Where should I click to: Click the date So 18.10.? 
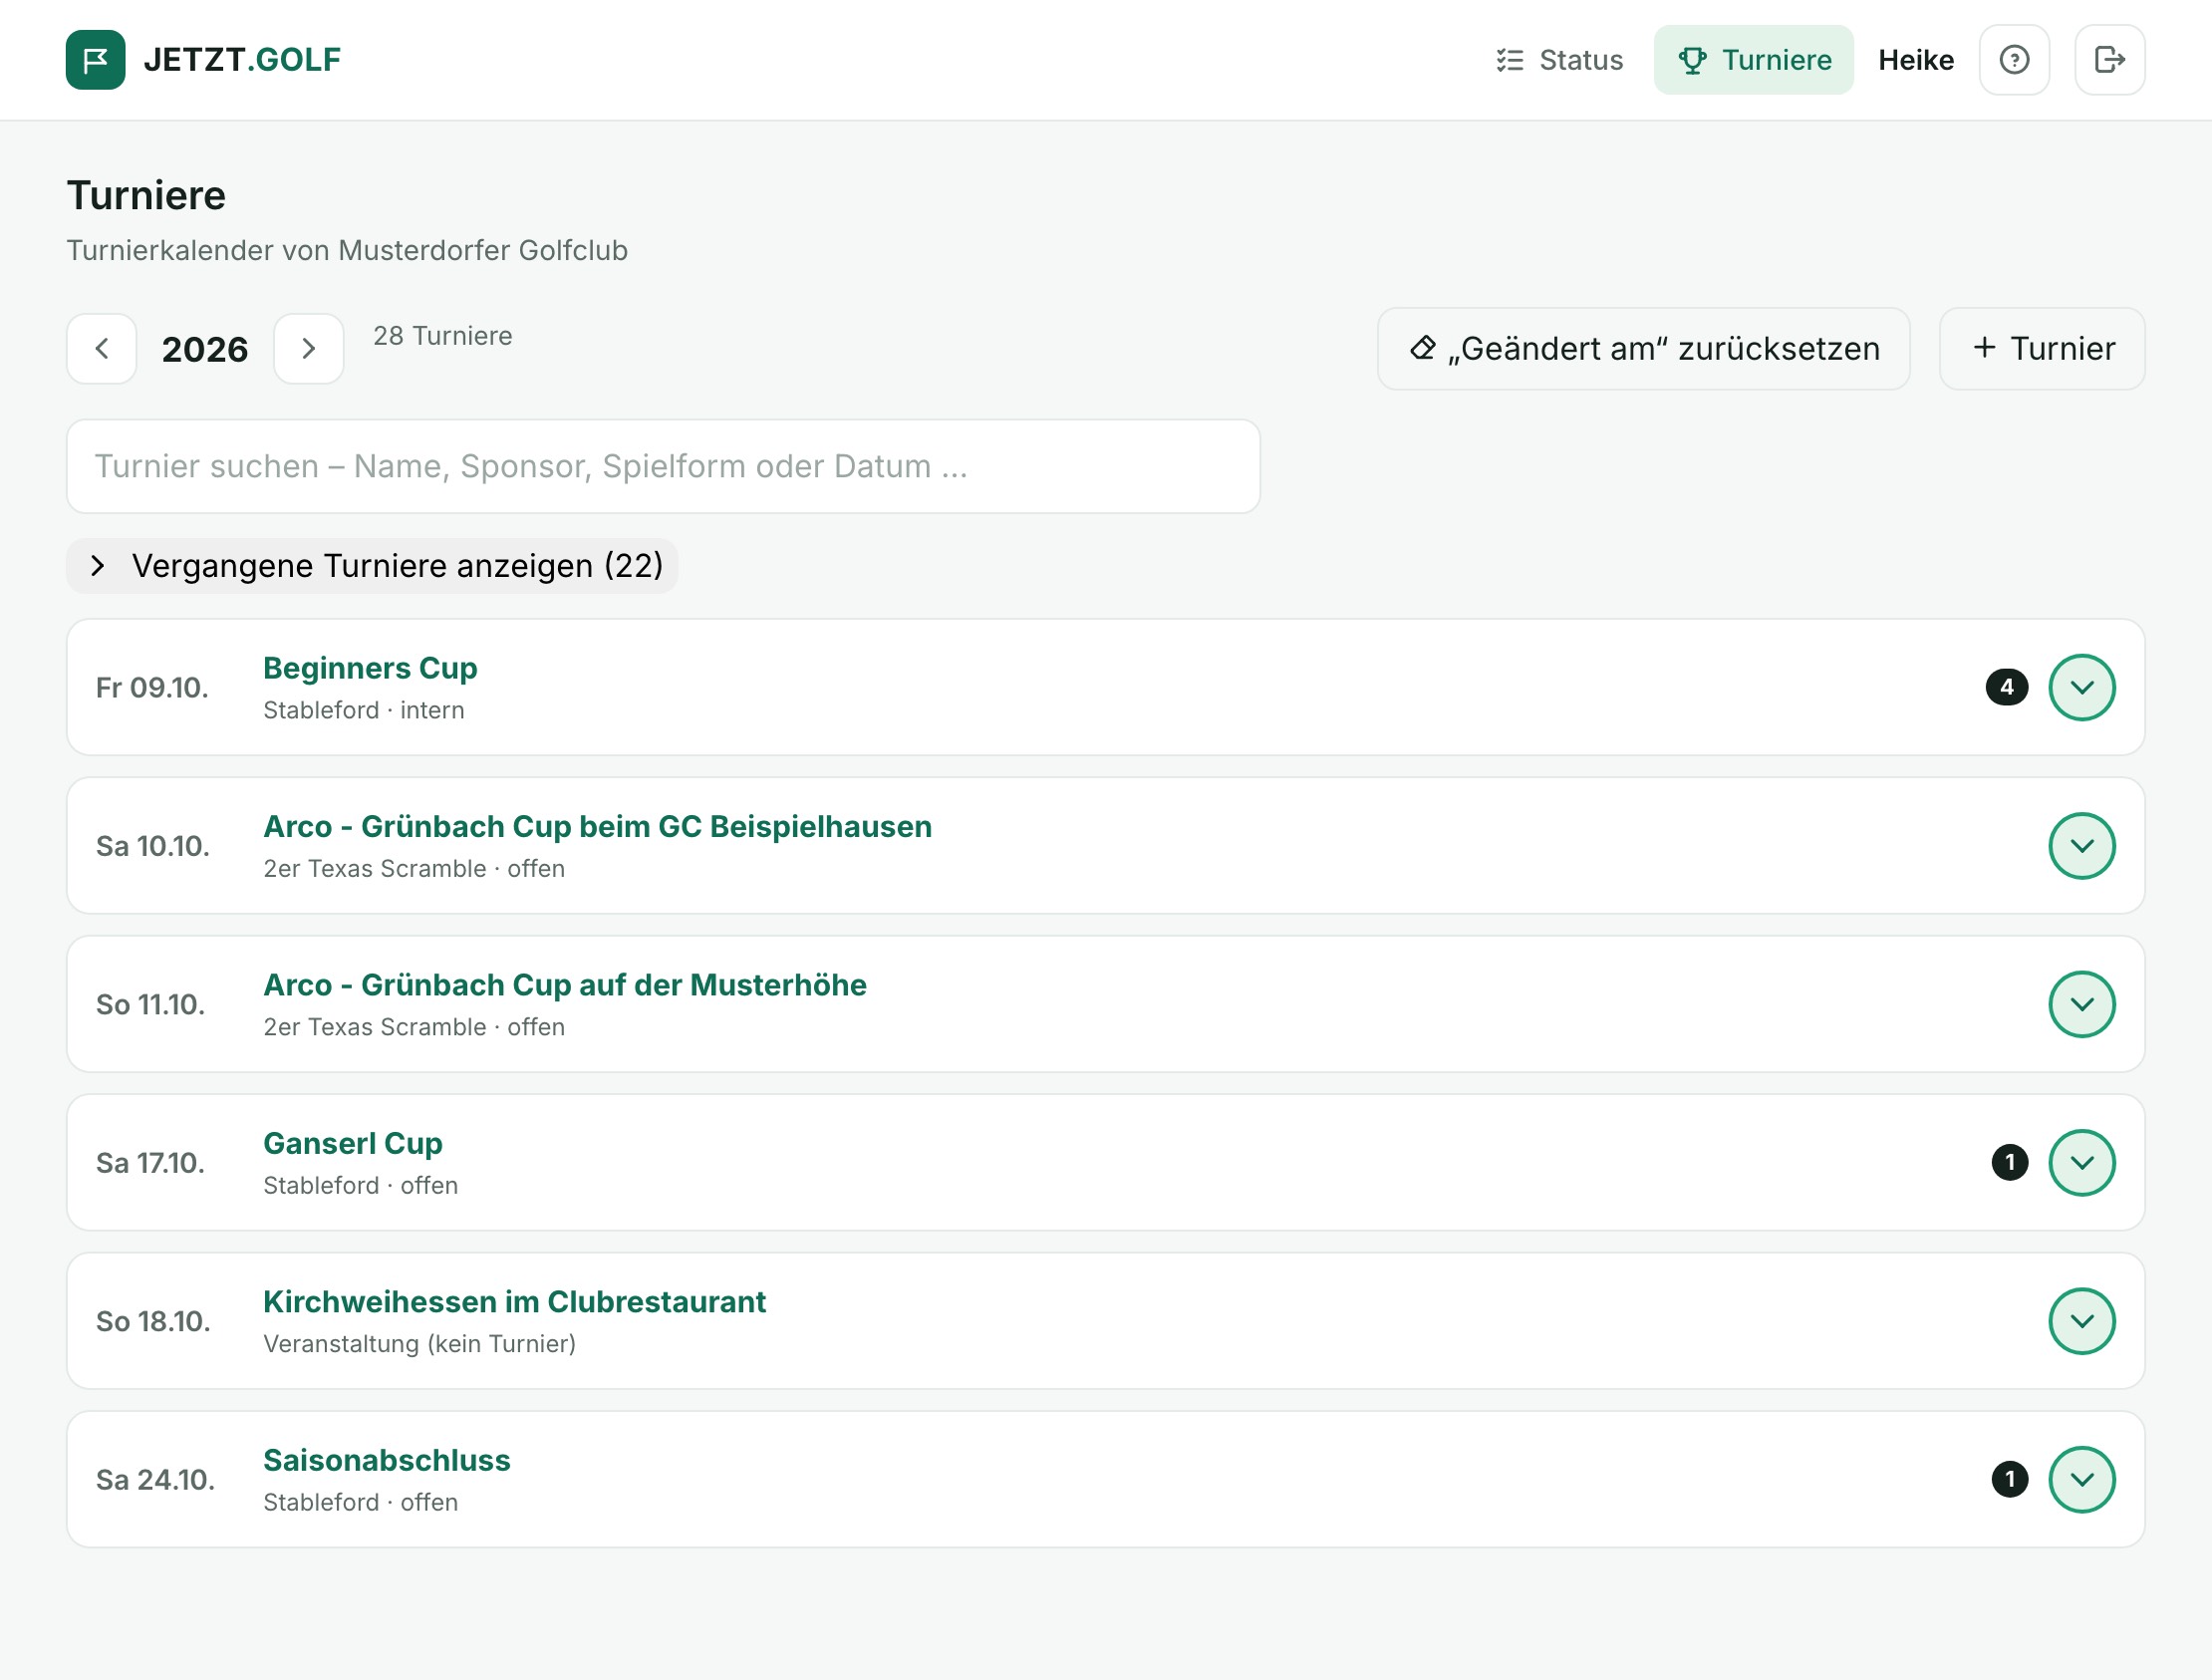(153, 1321)
